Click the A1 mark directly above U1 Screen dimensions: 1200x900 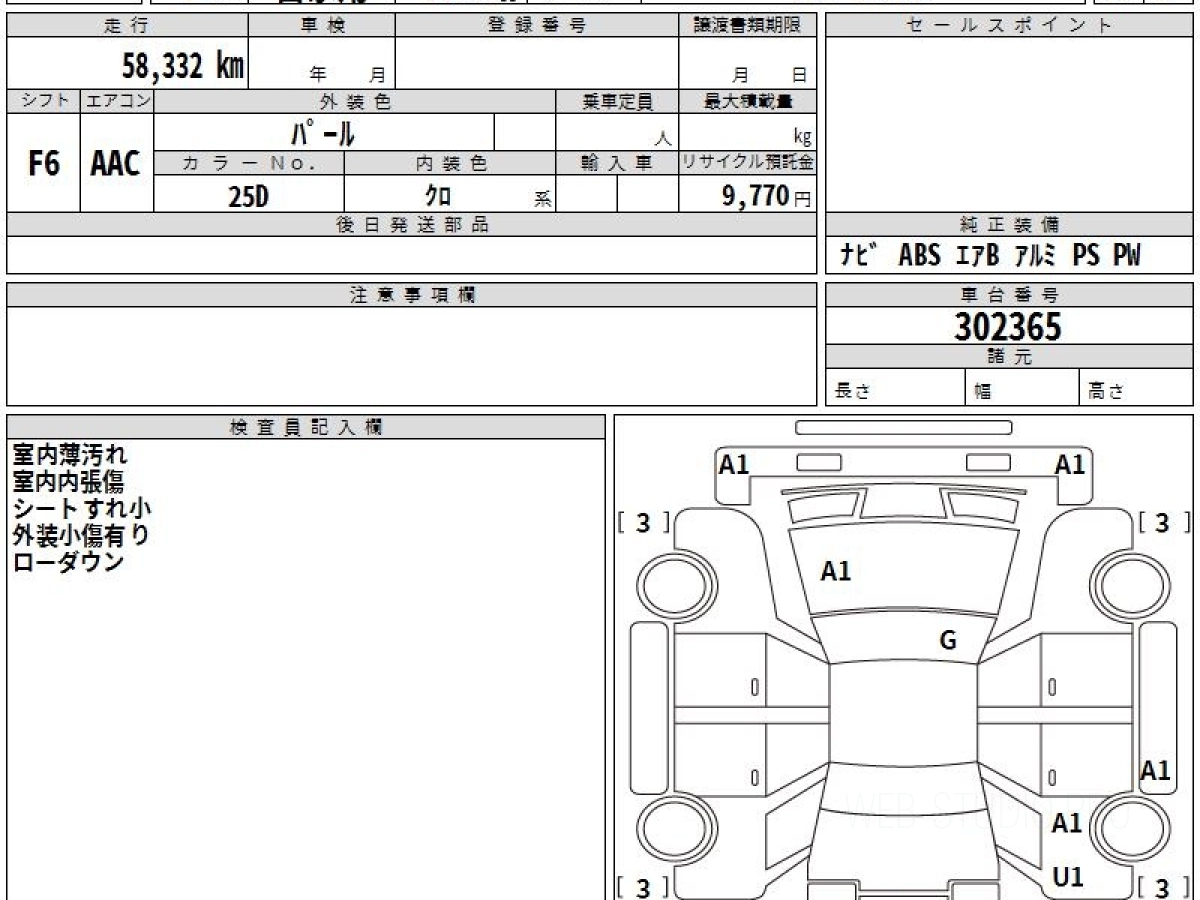tap(1067, 823)
